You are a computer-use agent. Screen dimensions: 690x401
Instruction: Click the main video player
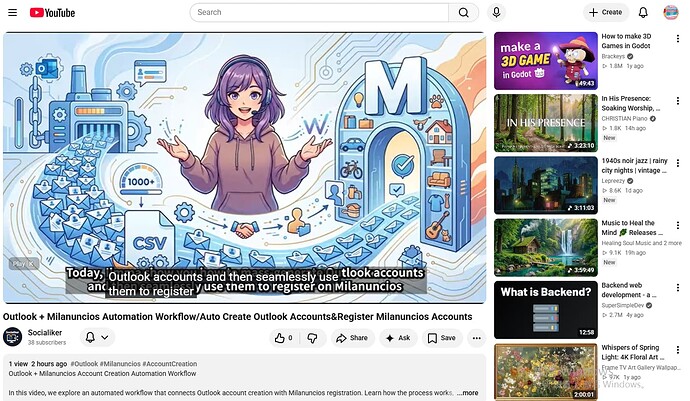(x=244, y=168)
